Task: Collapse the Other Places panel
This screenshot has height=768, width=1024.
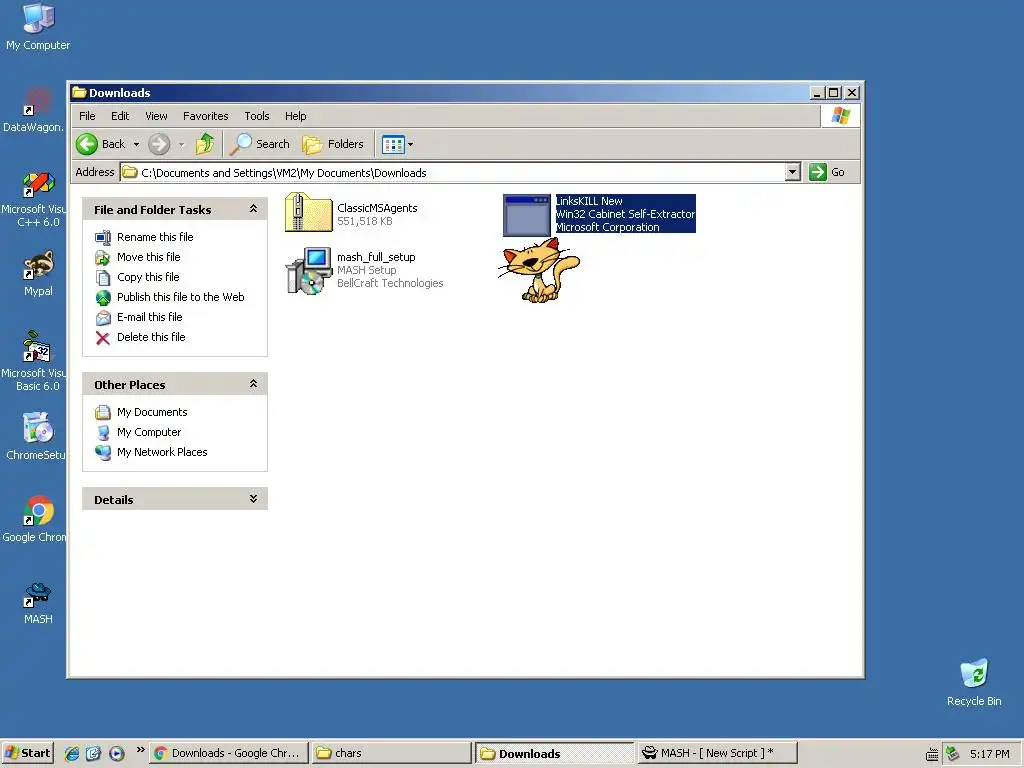Action: [253, 384]
